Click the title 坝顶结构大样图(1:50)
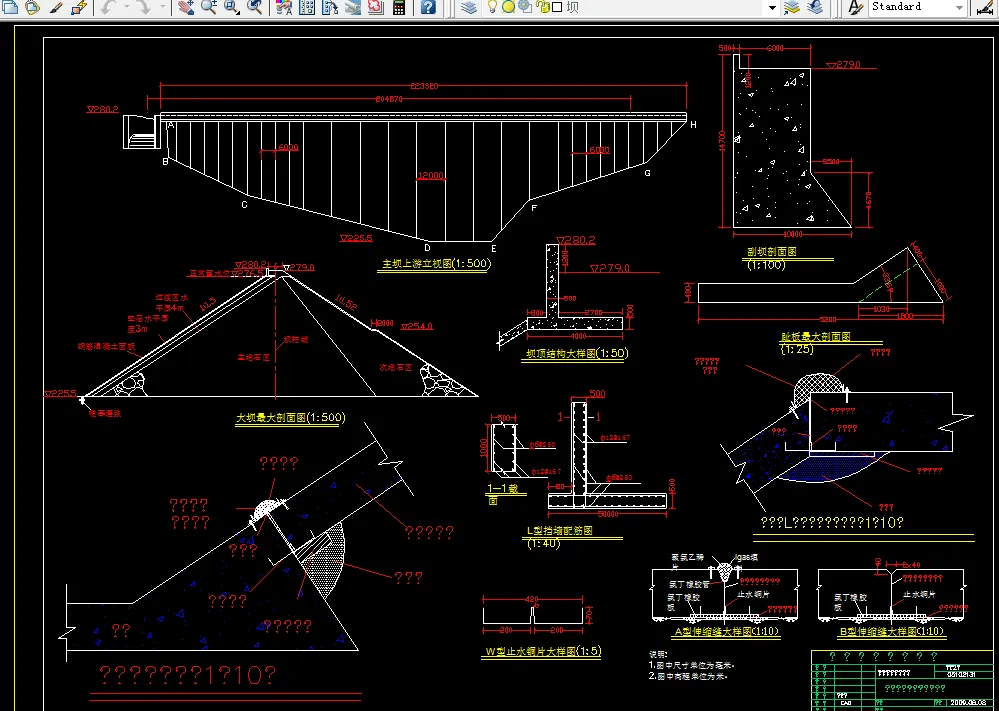Screen dimensions: 999x711 [577, 353]
